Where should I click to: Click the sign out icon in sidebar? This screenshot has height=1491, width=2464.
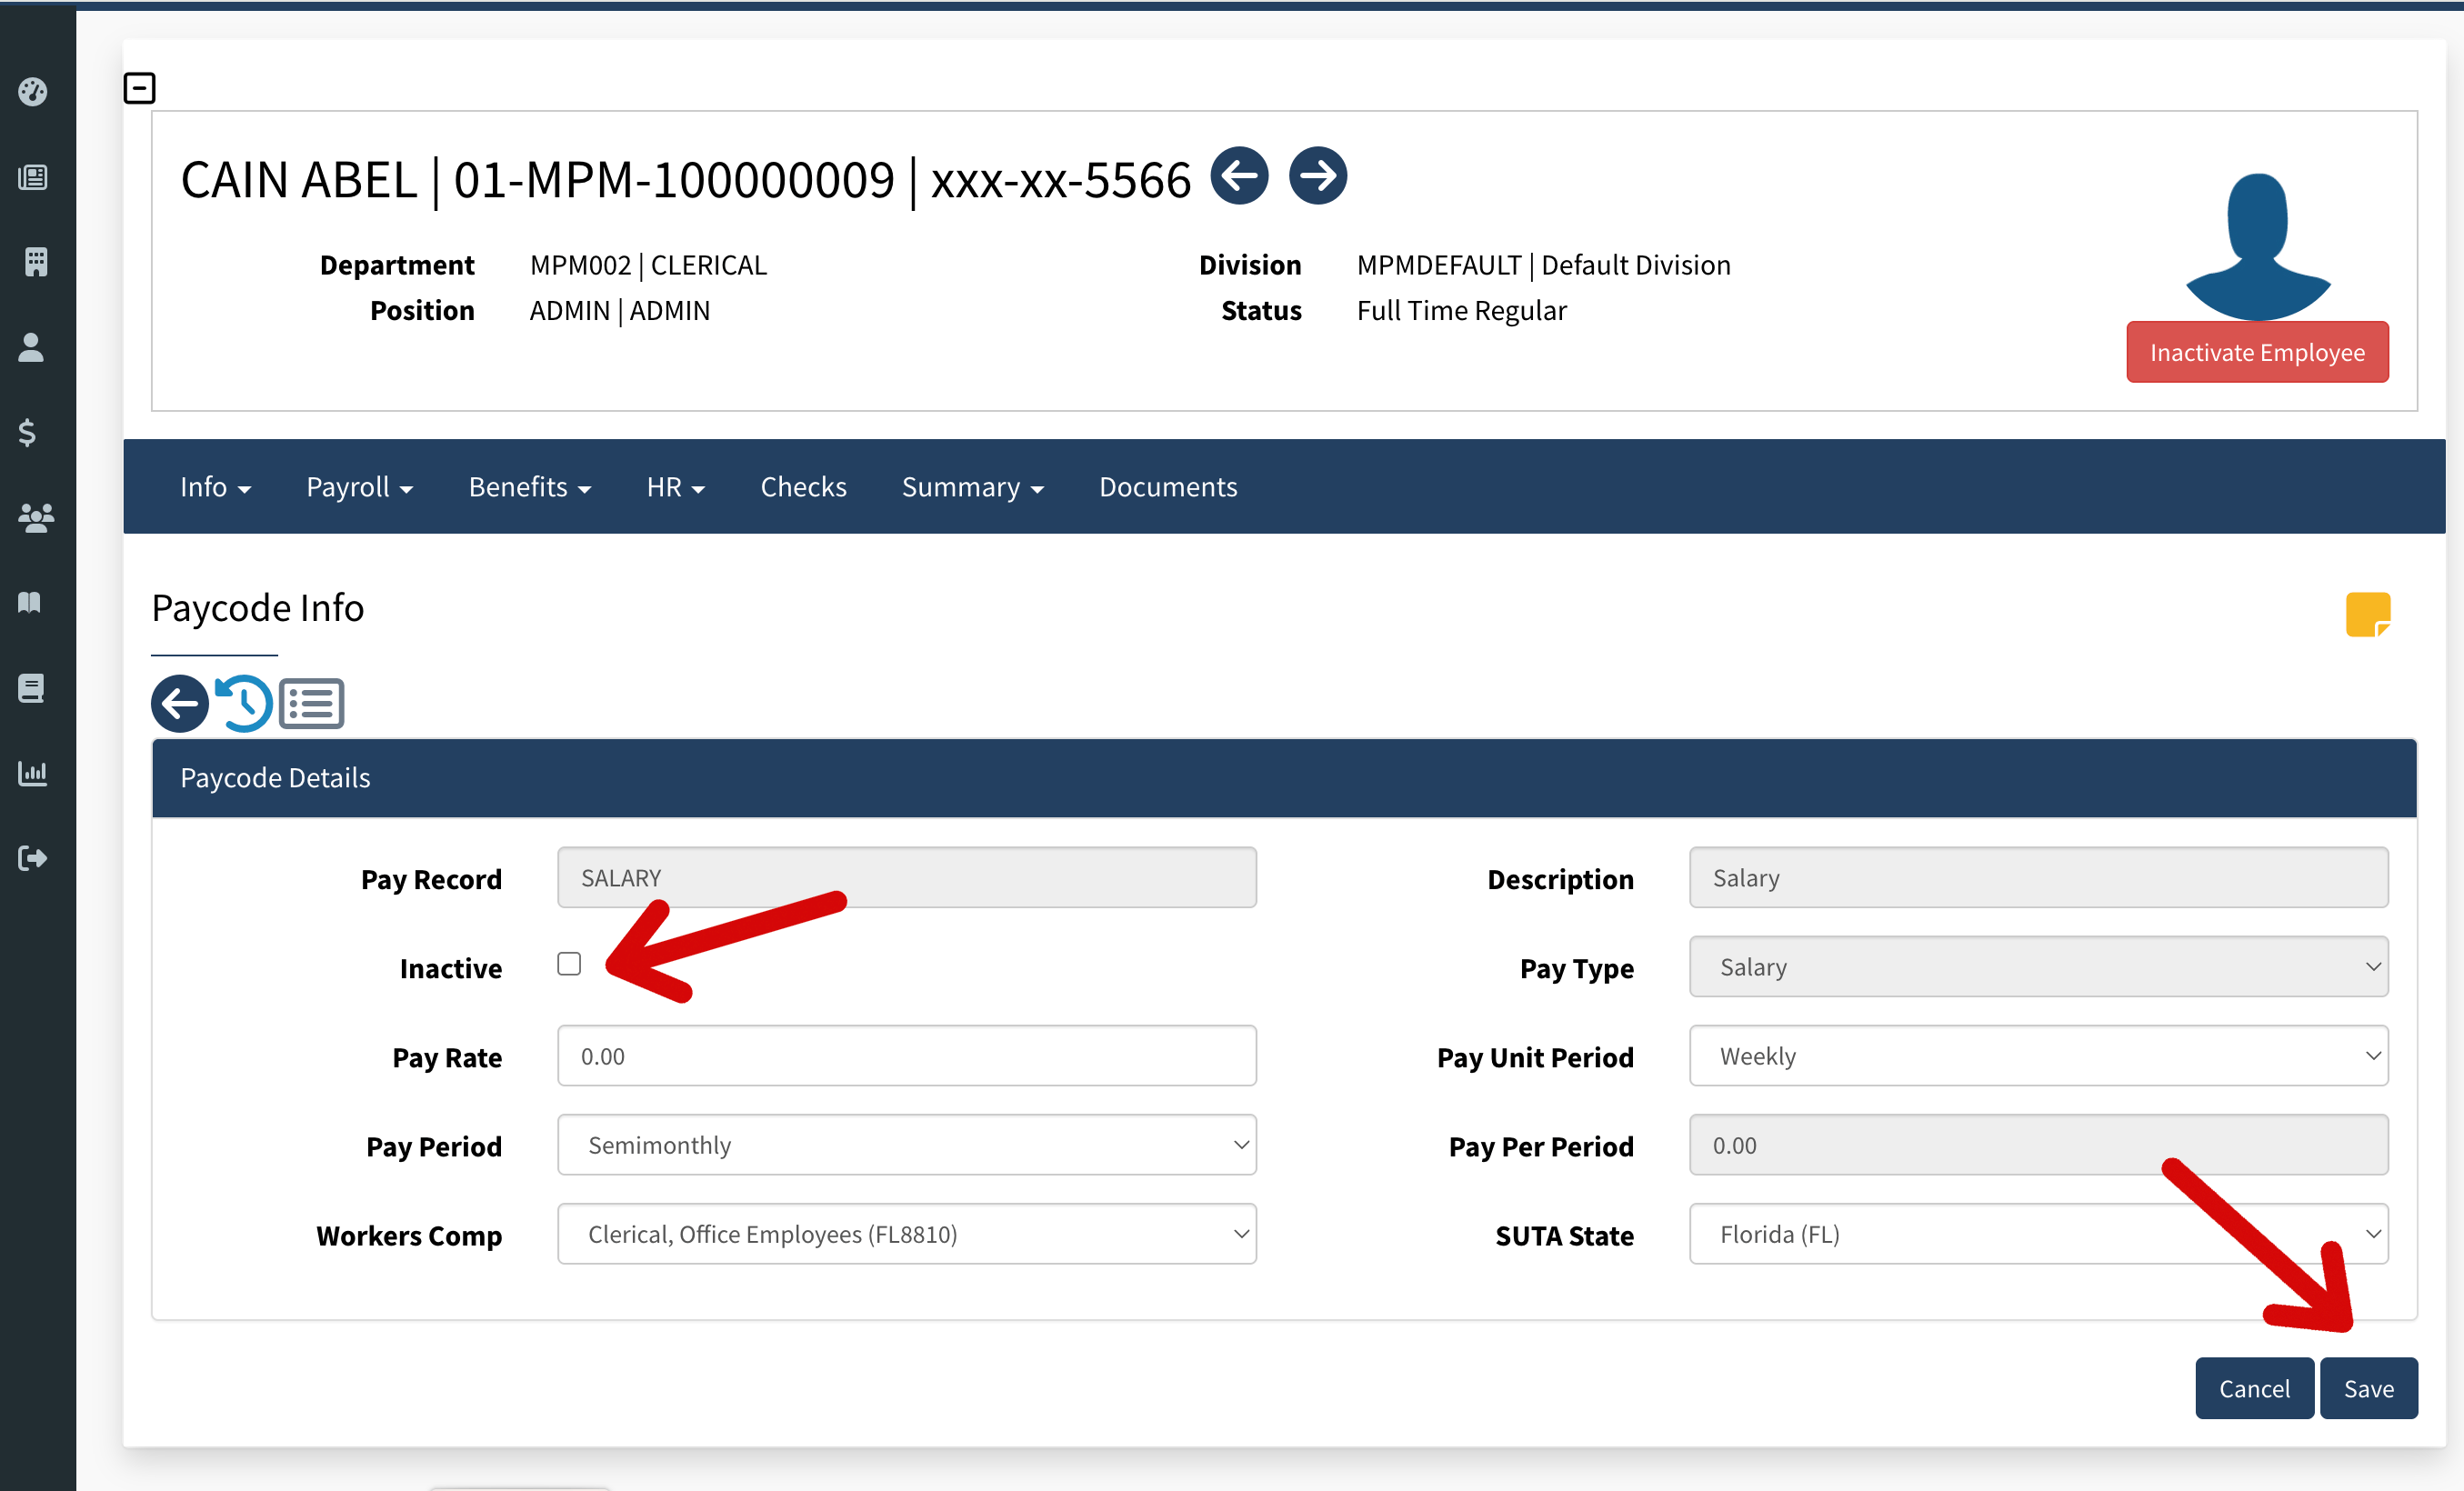(x=33, y=858)
